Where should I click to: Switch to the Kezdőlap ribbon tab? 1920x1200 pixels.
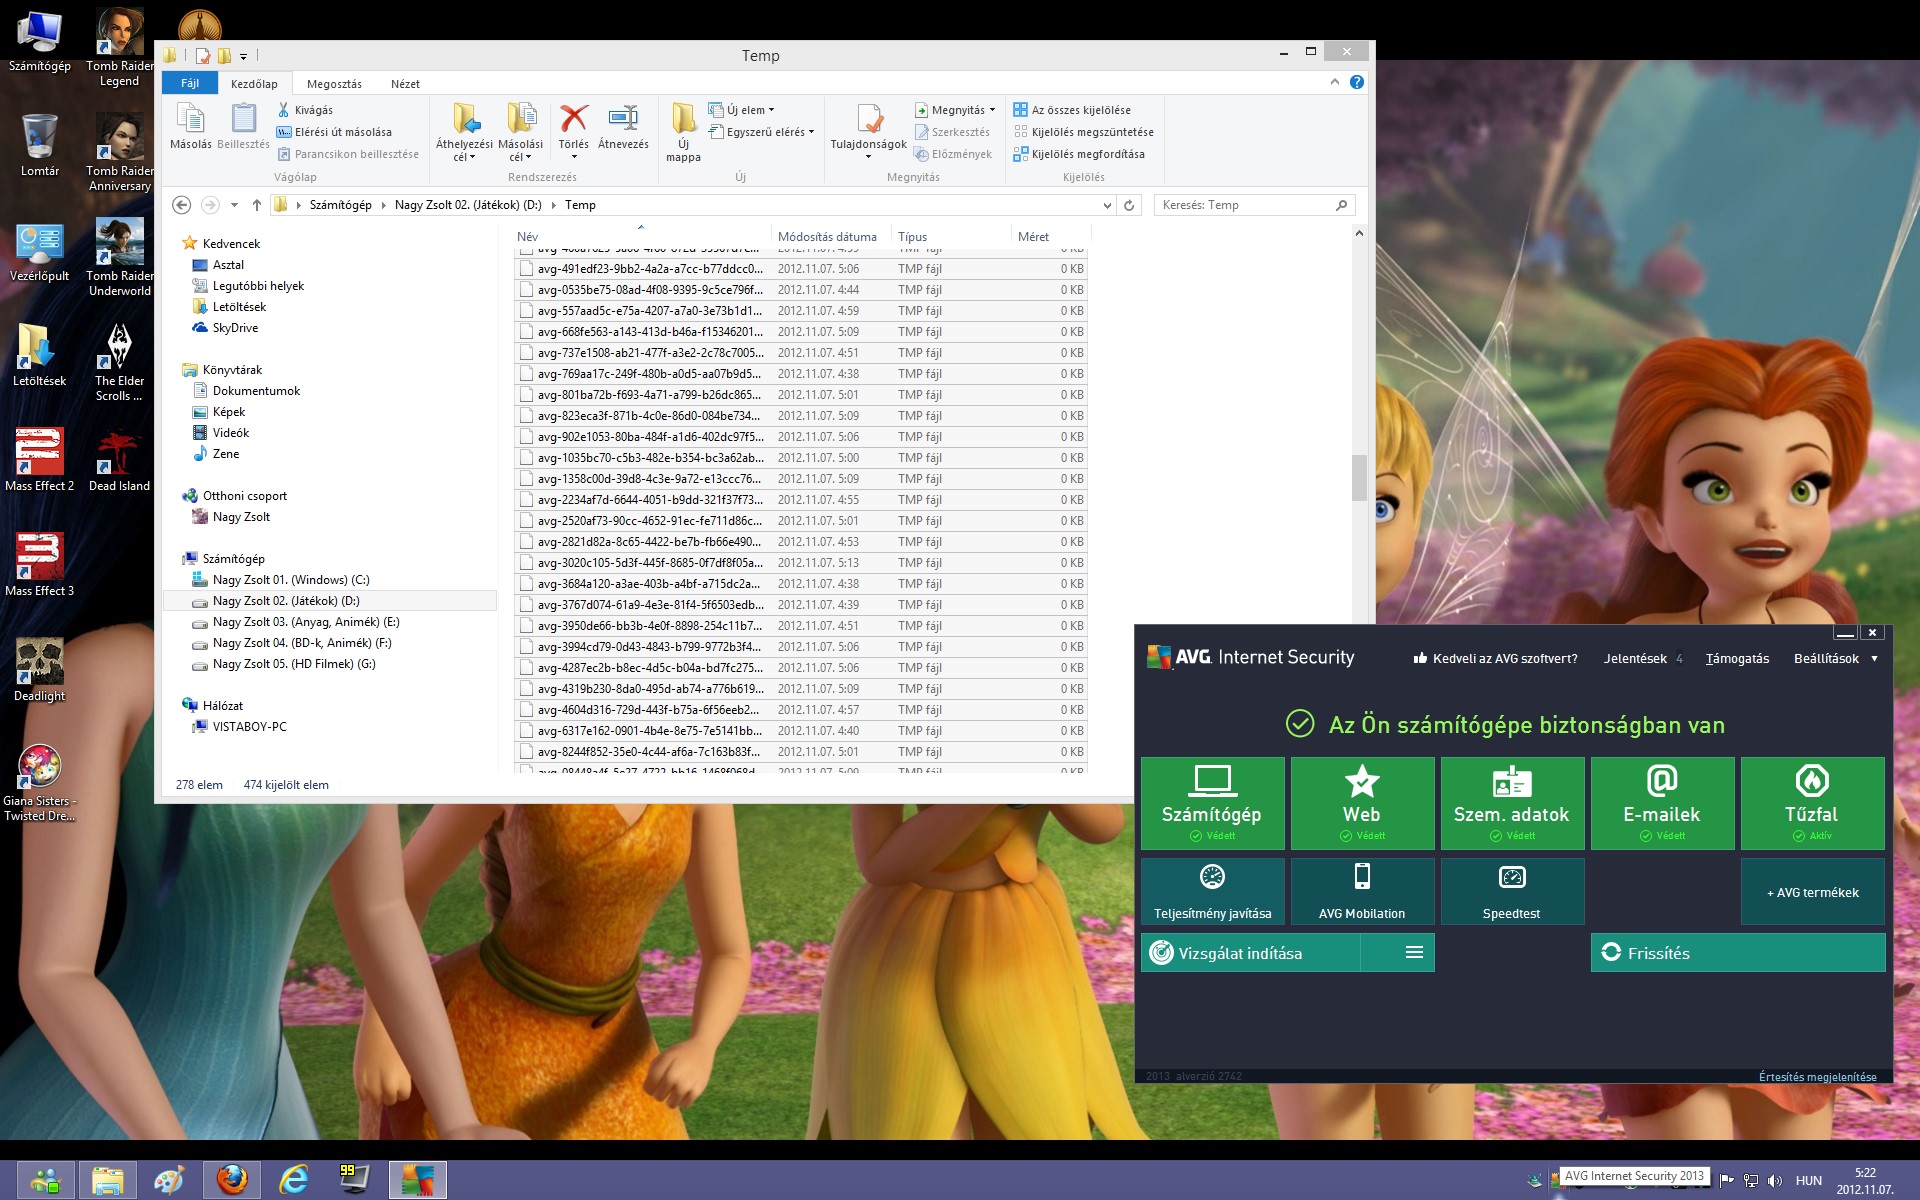(254, 84)
